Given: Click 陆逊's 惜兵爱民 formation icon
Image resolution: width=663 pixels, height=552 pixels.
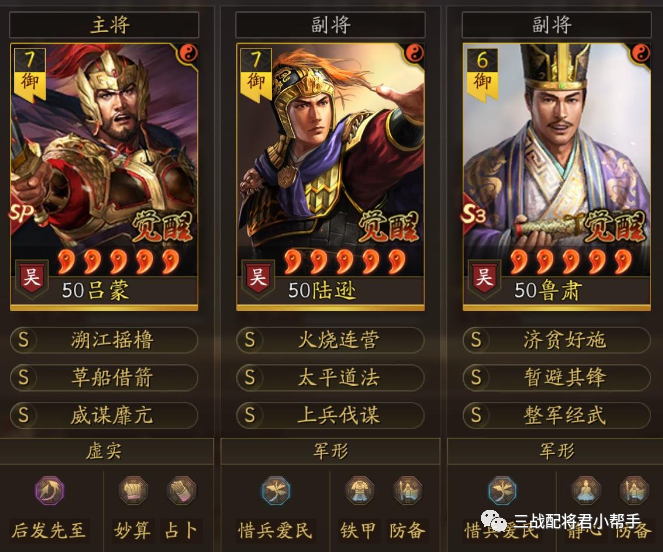Looking at the screenshot, I should tap(276, 491).
